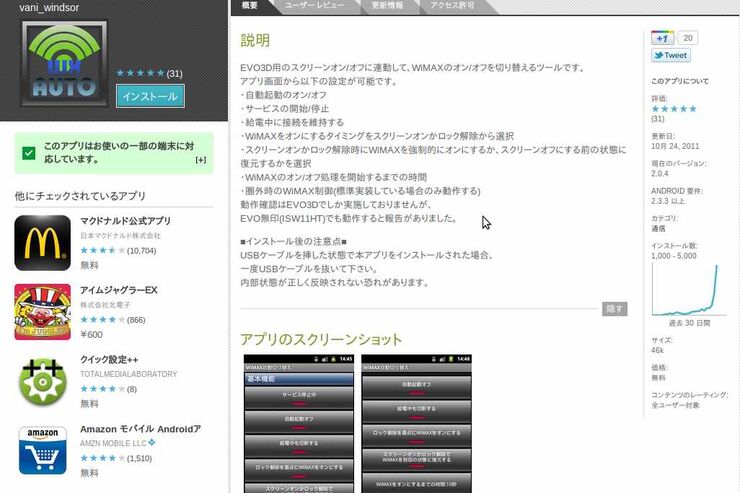Click the アプリのスクリーンショット heading
This screenshot has width=740, height=493.
[321, 339]
